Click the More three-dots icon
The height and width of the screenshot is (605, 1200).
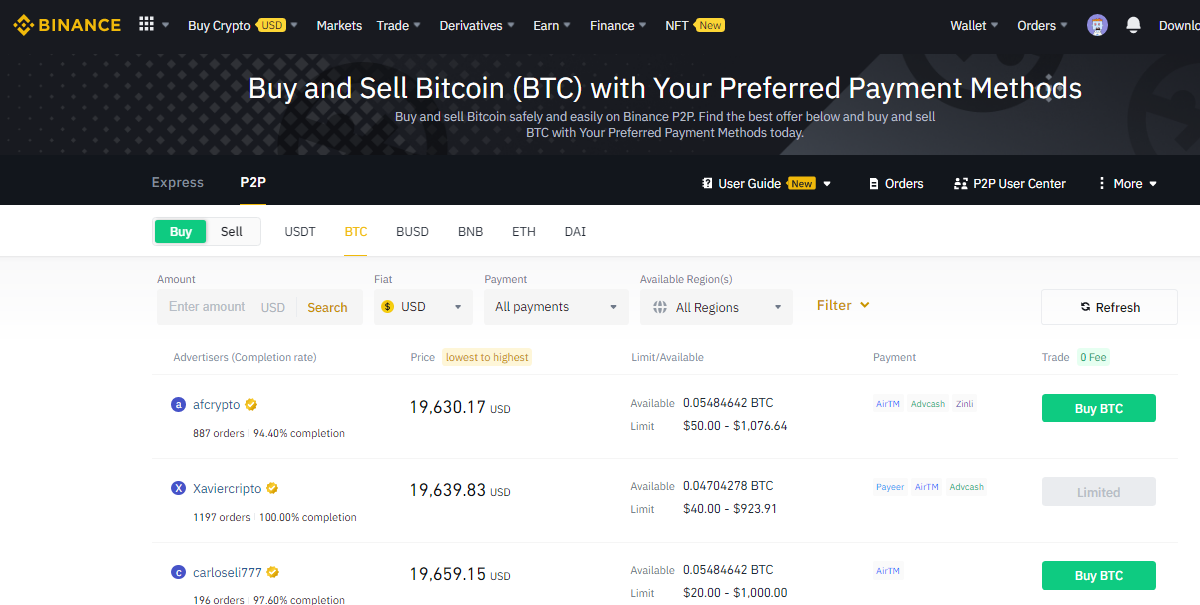pos(1102,184)
